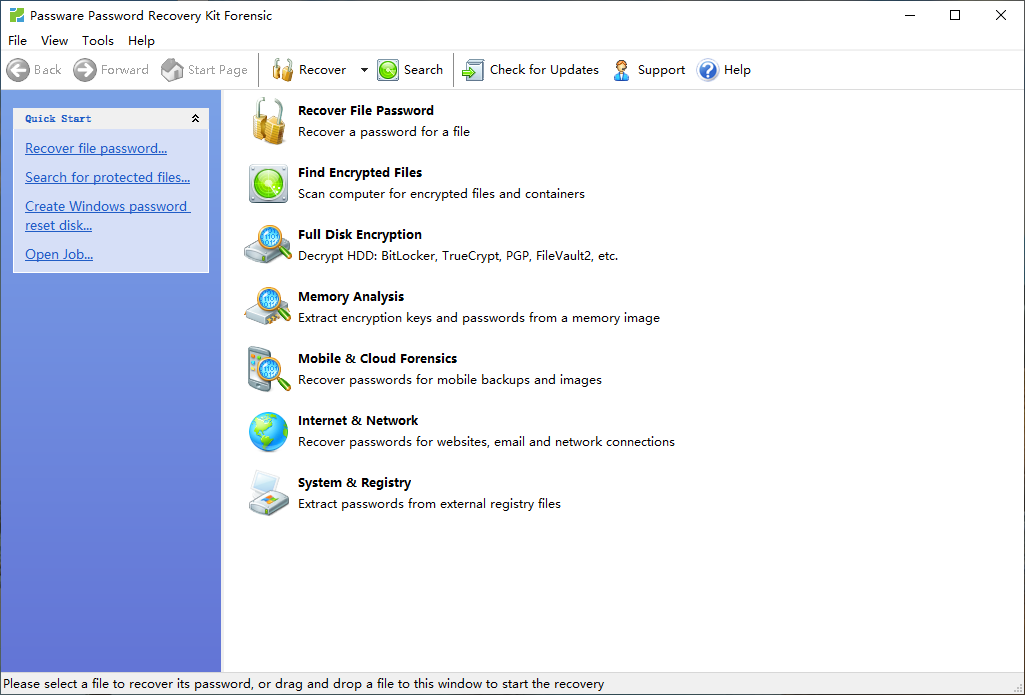Click the Start Page toolbar label
Viewport: 1025px width, 695px height.
(x=218, y=70)
